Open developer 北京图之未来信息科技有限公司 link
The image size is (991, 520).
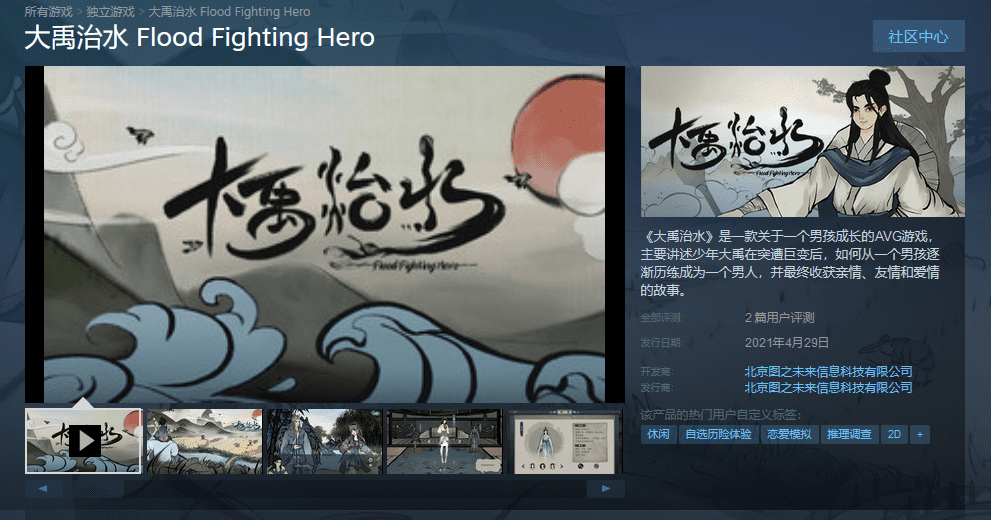point(828,372)
